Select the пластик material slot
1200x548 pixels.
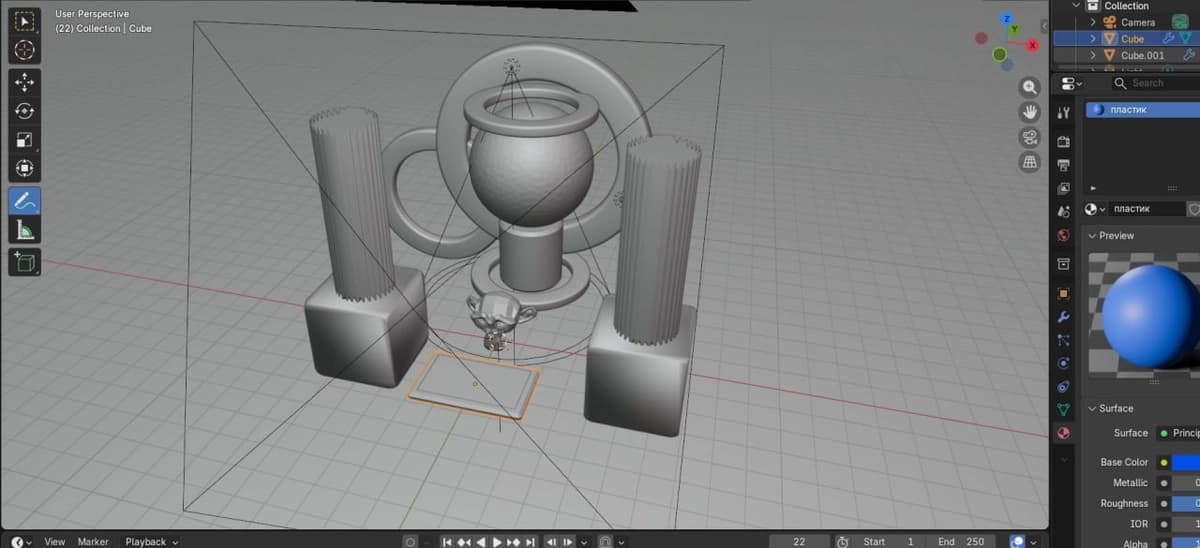point(1143,110)
